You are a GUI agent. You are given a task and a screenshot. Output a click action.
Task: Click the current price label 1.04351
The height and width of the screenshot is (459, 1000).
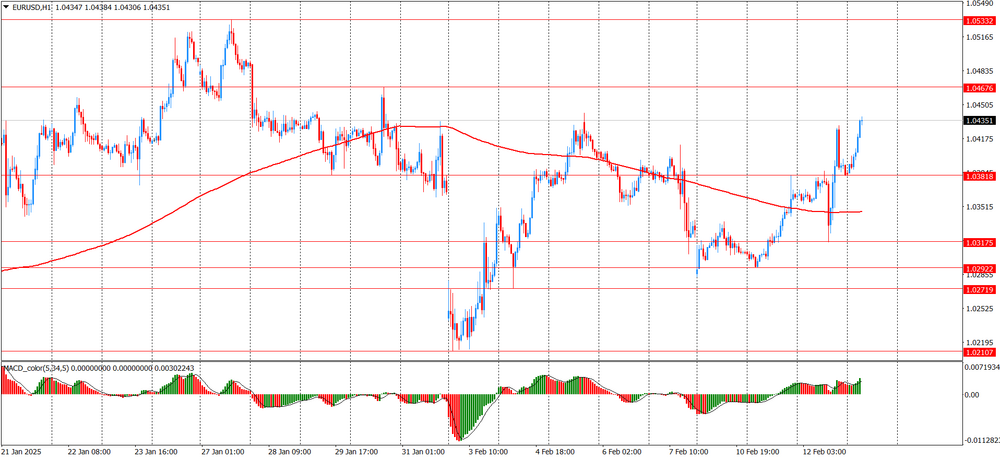[979, 121]
